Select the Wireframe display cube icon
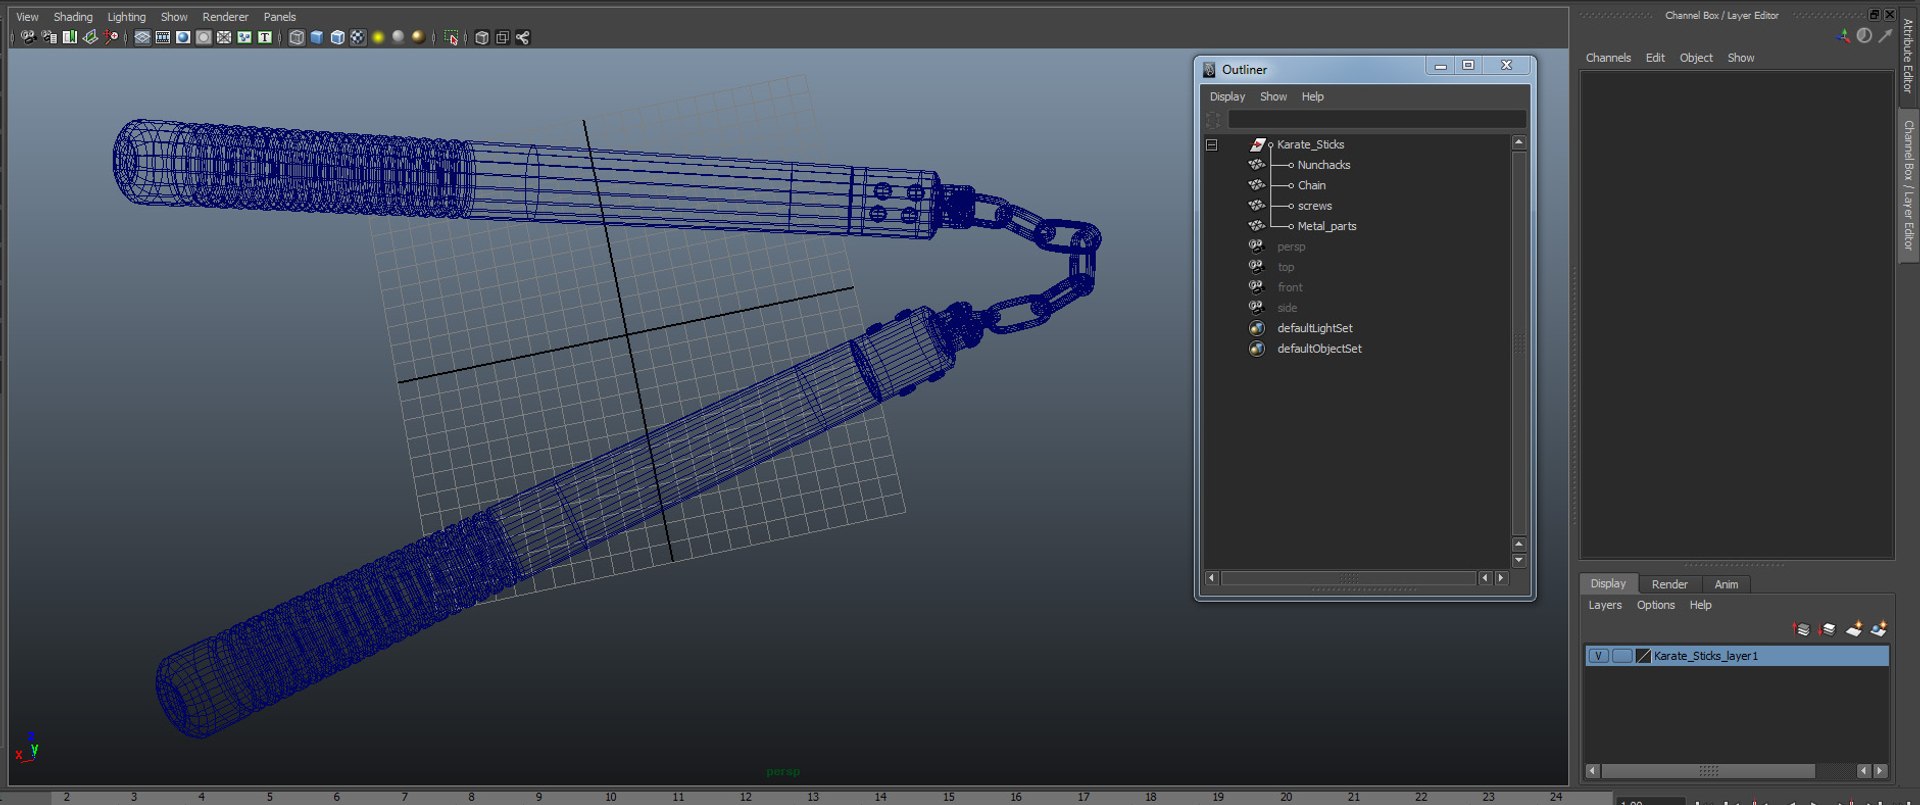This screenshot has height=805, width=1920. [x=297, y=37]
